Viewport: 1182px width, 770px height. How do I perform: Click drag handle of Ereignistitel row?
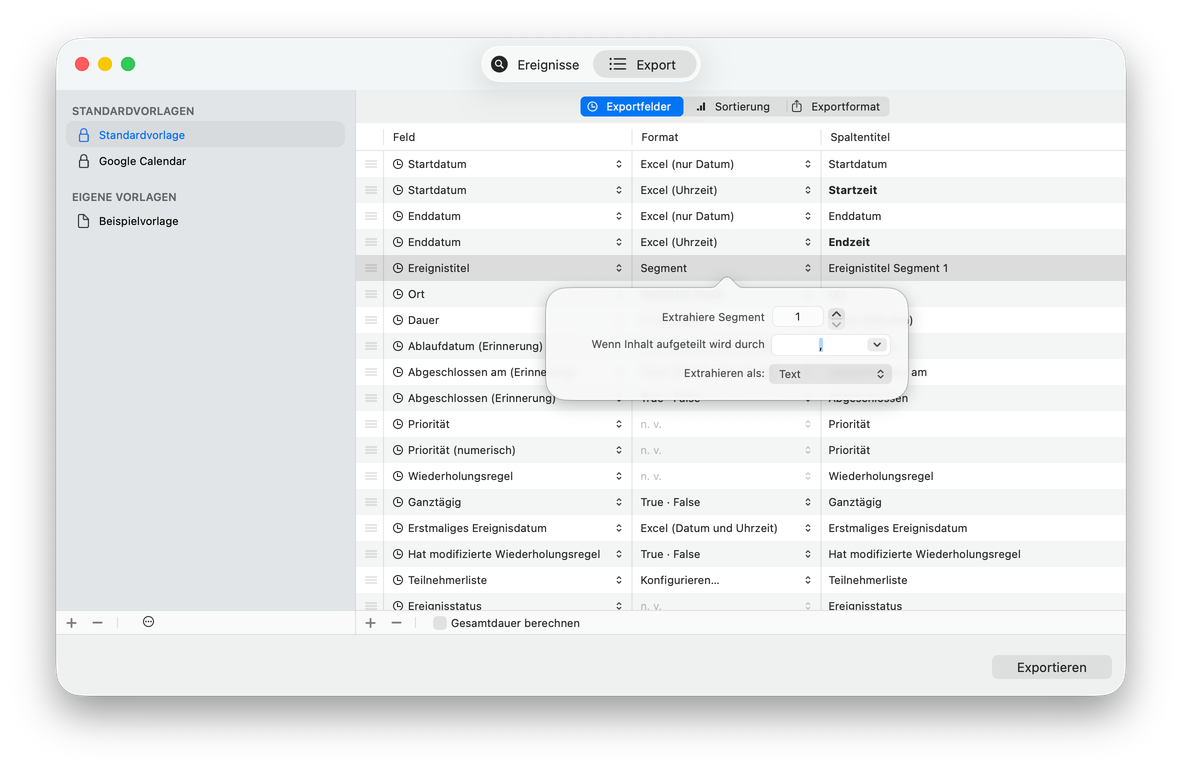click(x=371, y=268)
